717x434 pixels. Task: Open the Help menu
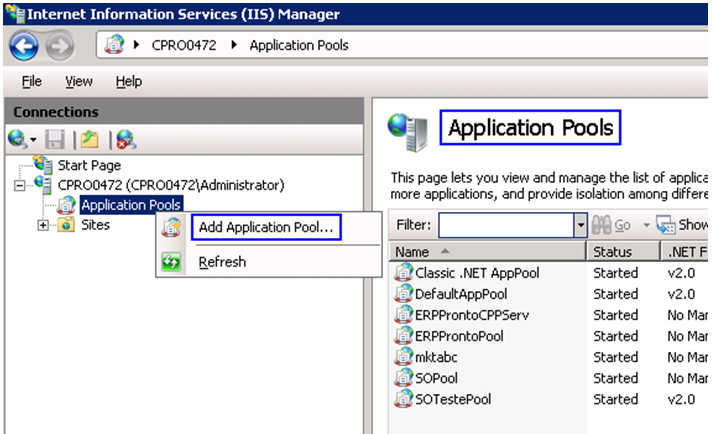(128, 81)
